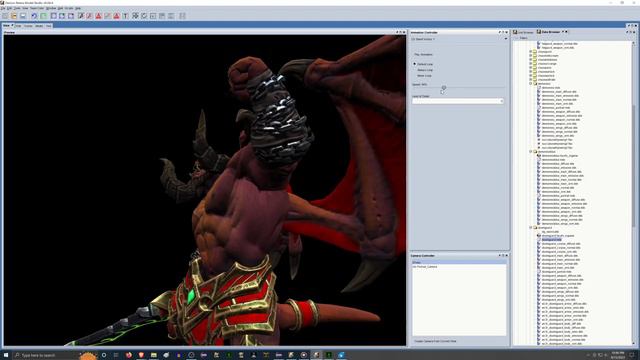Click the T-shaped toolbar icon
Screen dimensions: 640x360
[x=125, y=16]
